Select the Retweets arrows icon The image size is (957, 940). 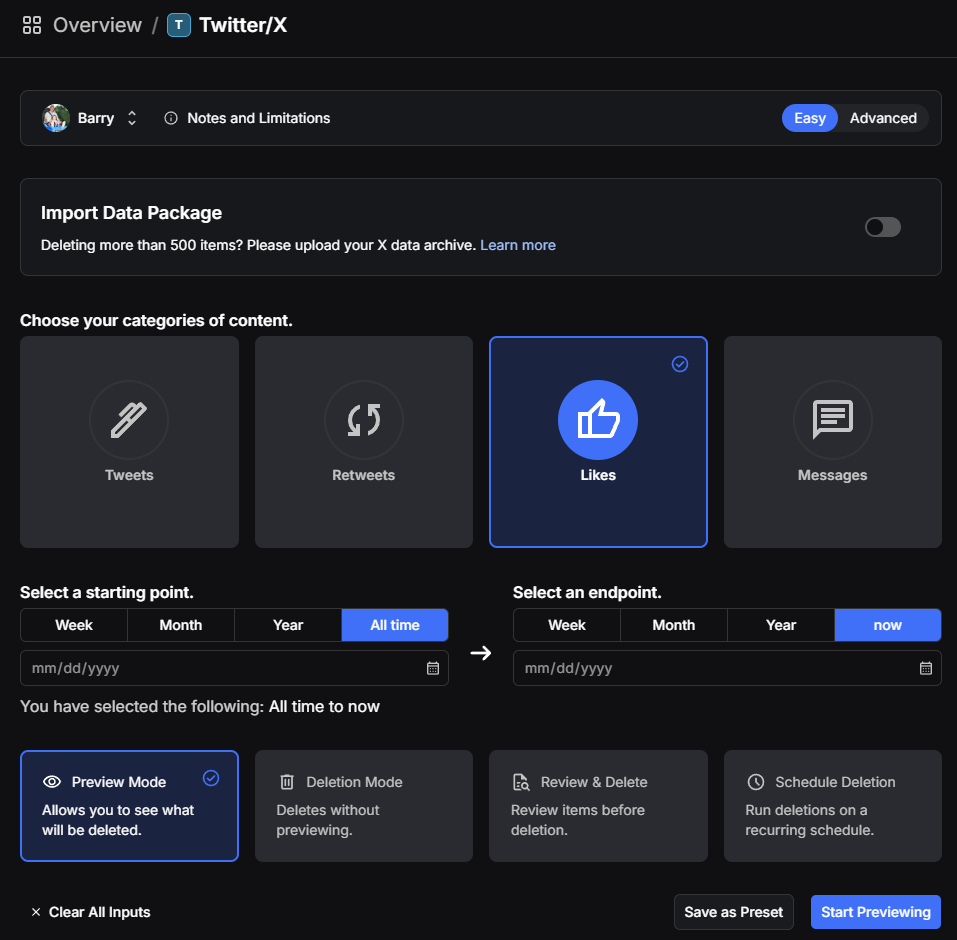point(364,420)
